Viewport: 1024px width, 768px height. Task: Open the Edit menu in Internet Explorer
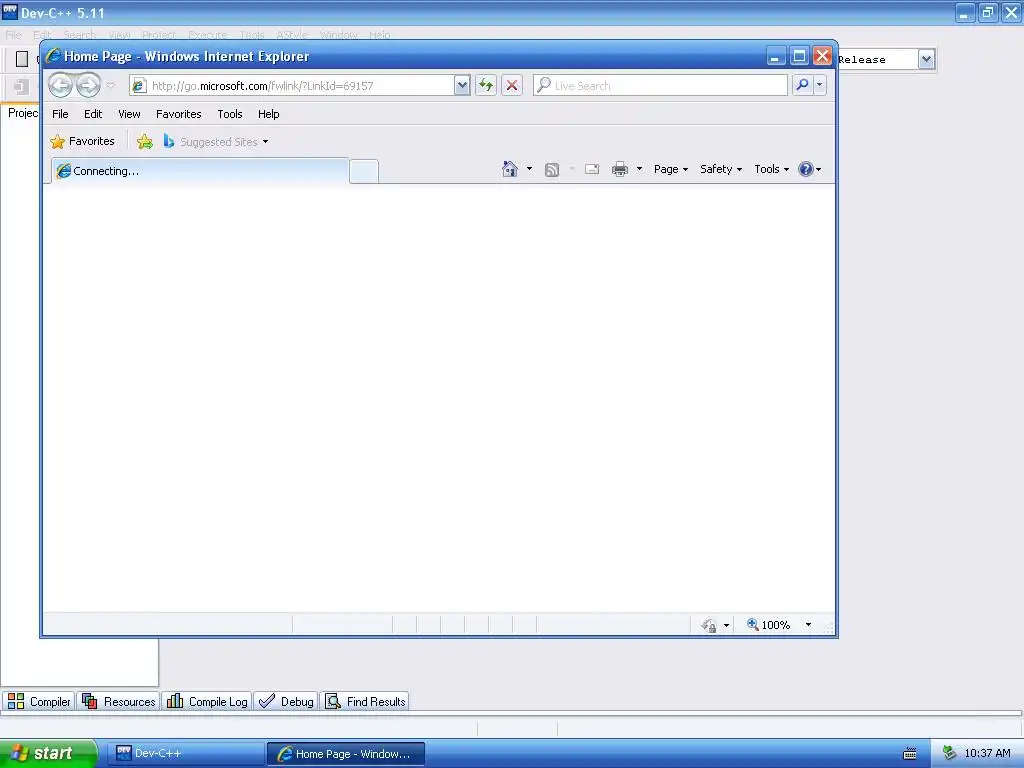coord(93,114)
